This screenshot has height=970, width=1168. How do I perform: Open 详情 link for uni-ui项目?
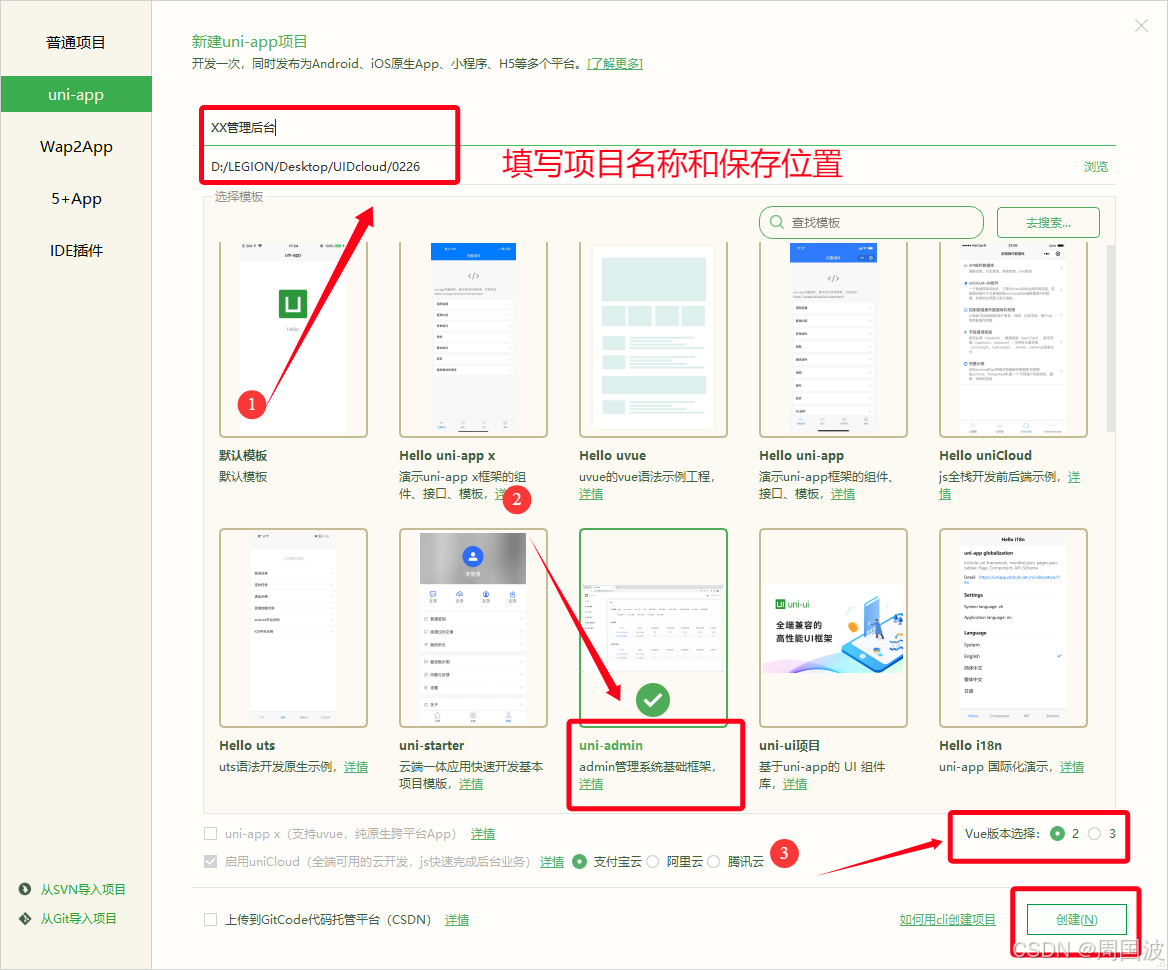click(x=795, y=784)
